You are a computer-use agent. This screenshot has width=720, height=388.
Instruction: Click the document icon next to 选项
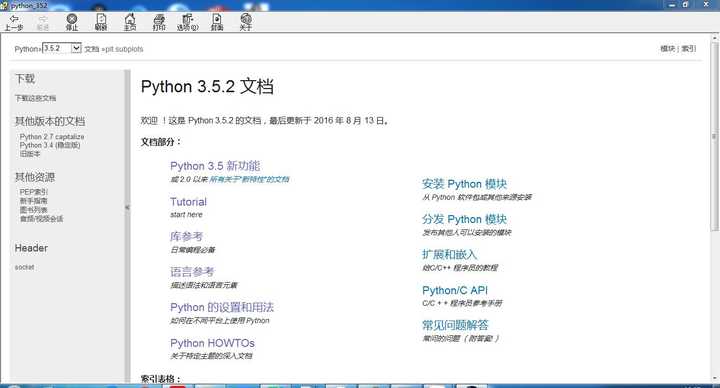[x=217, y=22]
